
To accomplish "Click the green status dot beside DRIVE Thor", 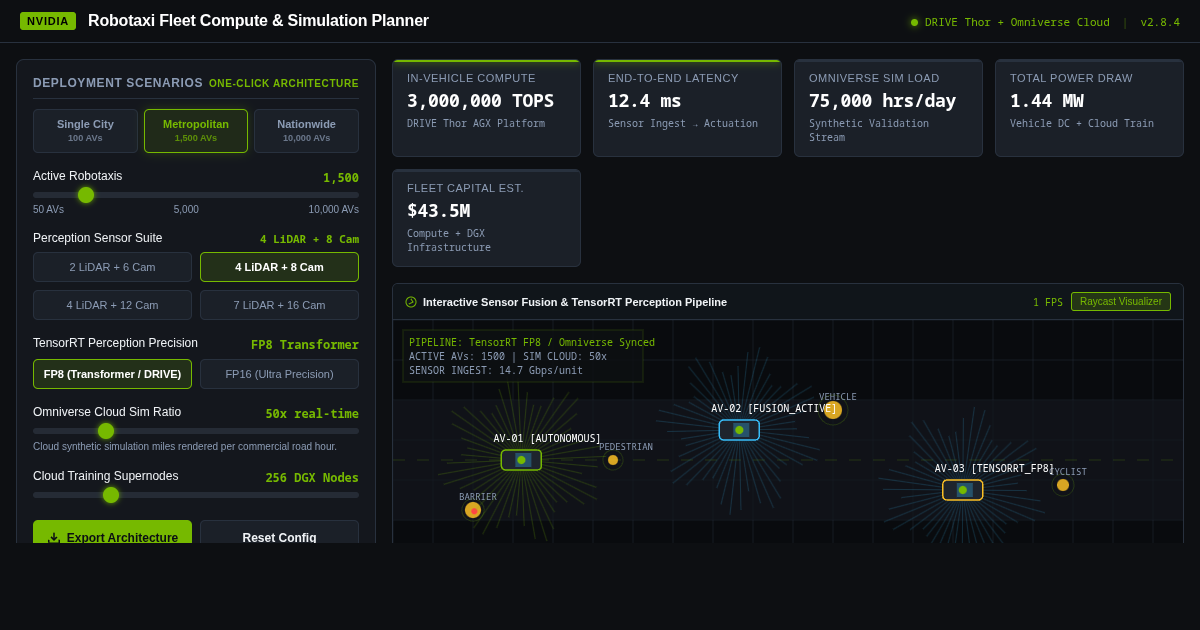I will 914,22.
